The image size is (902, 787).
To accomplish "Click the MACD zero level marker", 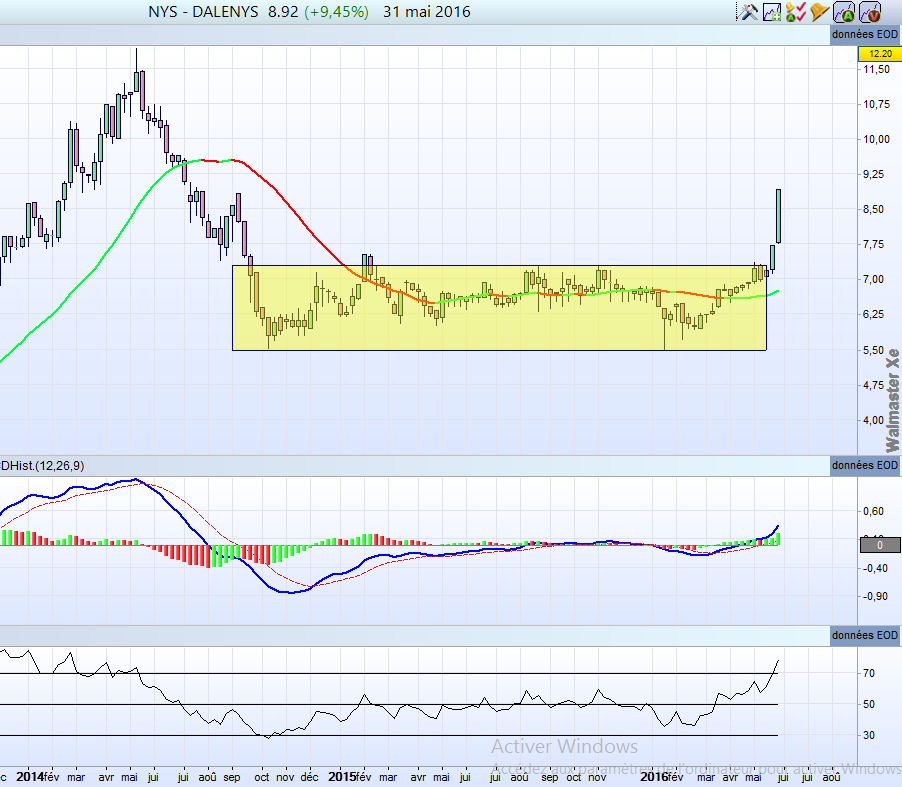I will [x=880, y=545].
